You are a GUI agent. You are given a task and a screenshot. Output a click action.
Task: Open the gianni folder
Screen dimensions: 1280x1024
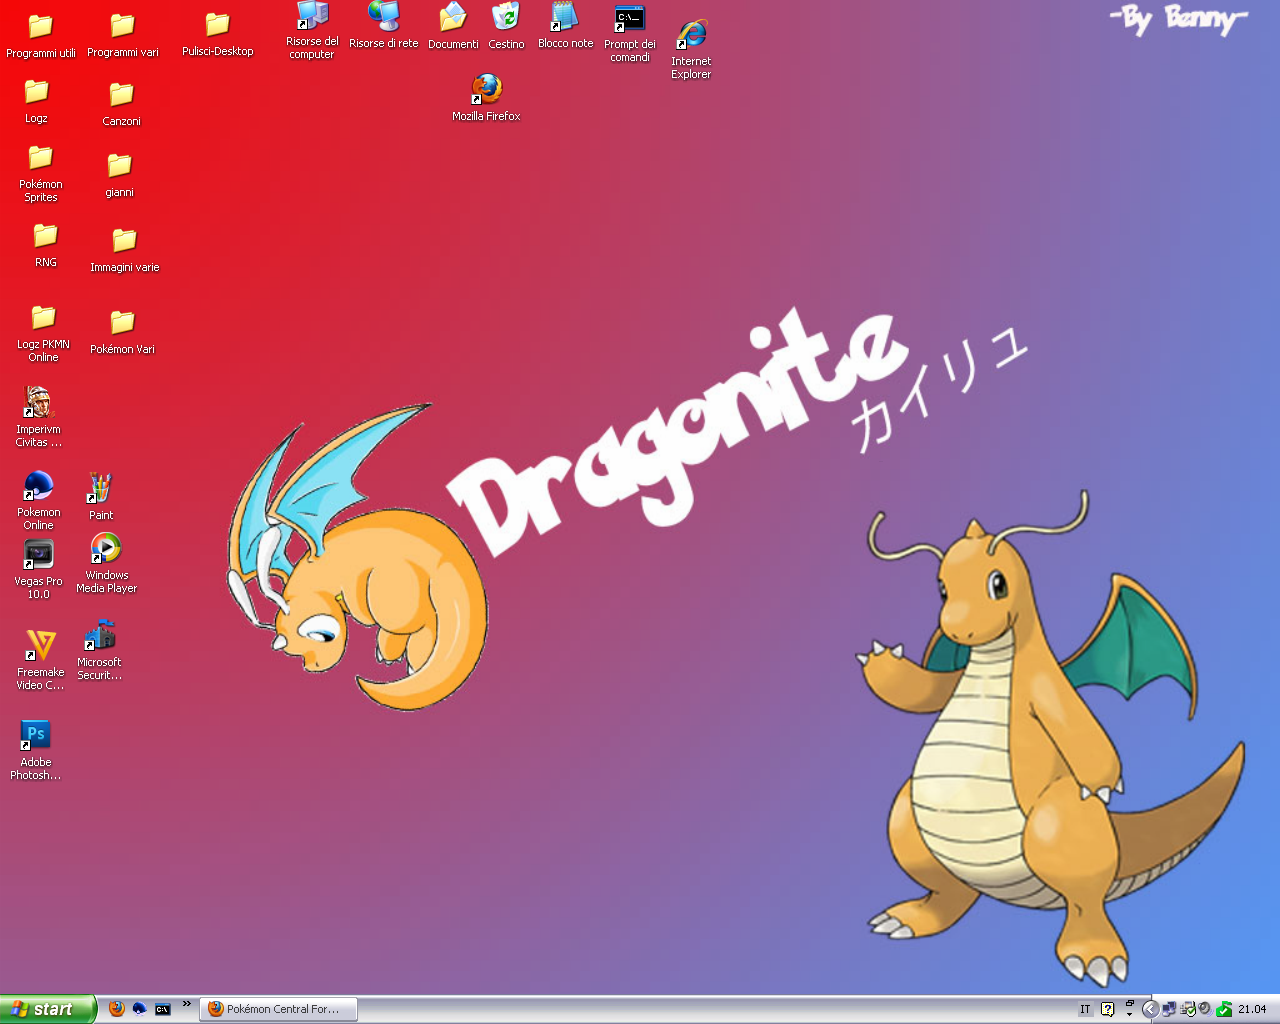click(x=119, y=175)
